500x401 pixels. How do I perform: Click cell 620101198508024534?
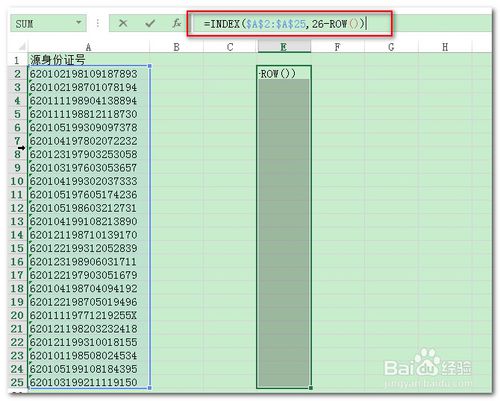(x=89, y=356)
